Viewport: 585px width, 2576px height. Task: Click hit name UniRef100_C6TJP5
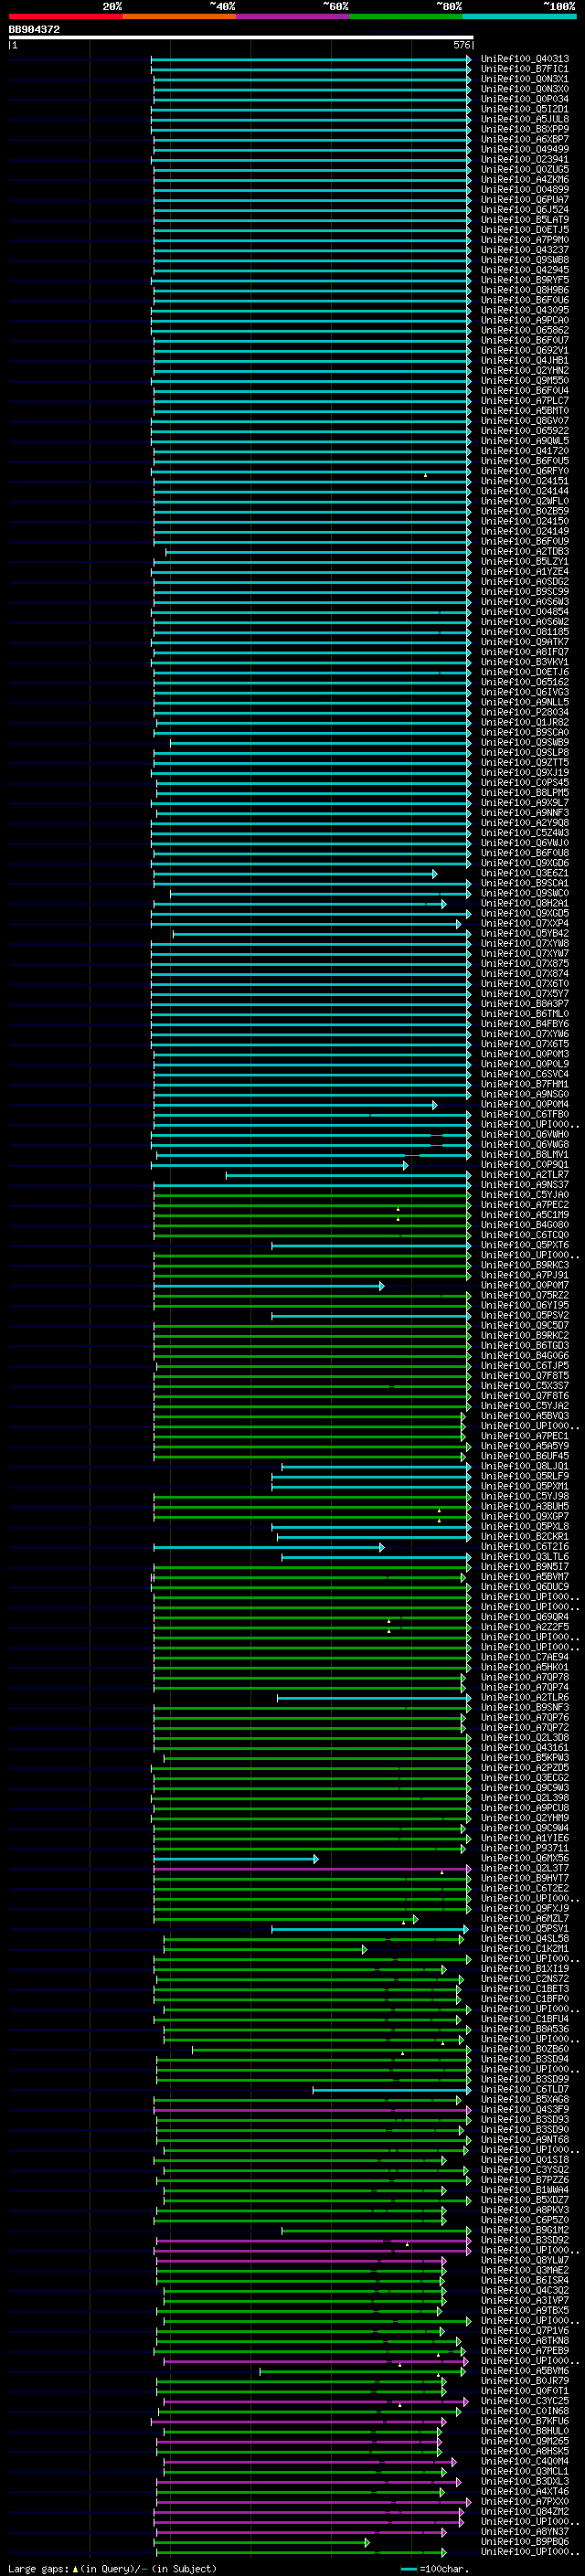click(x=524, y=1365)
